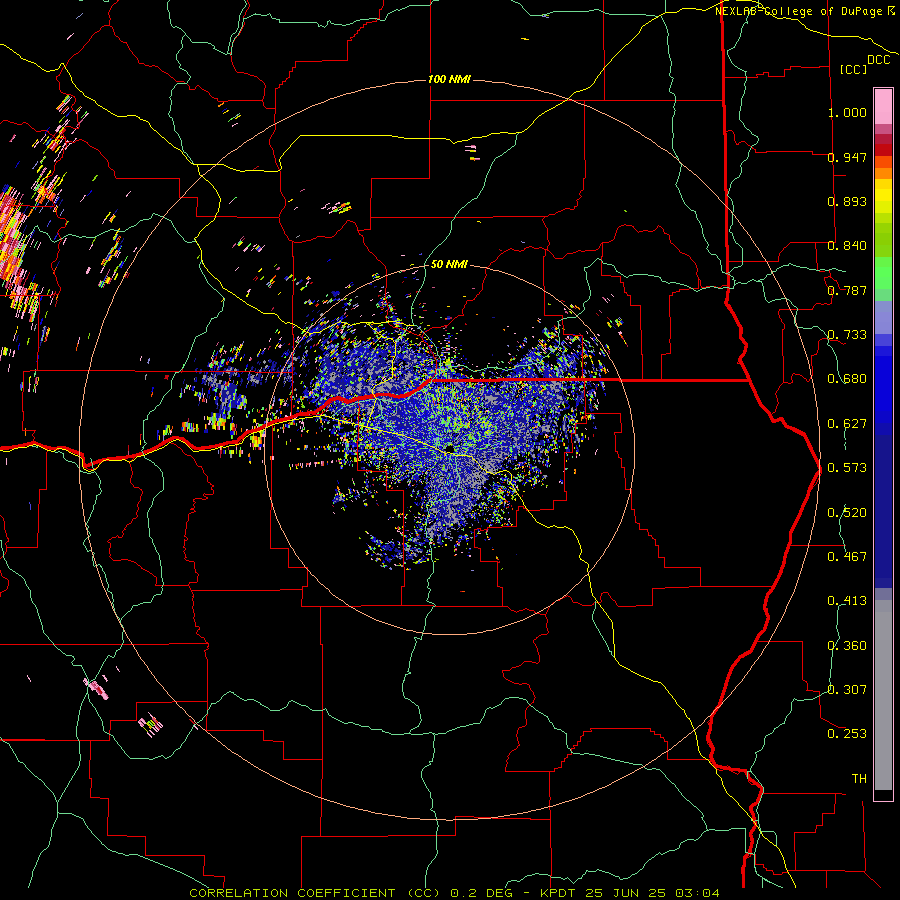
Task: Click the 0.360 value on the color scale
Action: [x=847, y=646]
